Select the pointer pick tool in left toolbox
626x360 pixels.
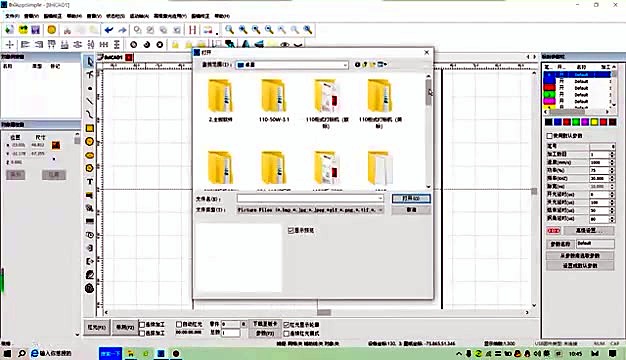(90, 61)
